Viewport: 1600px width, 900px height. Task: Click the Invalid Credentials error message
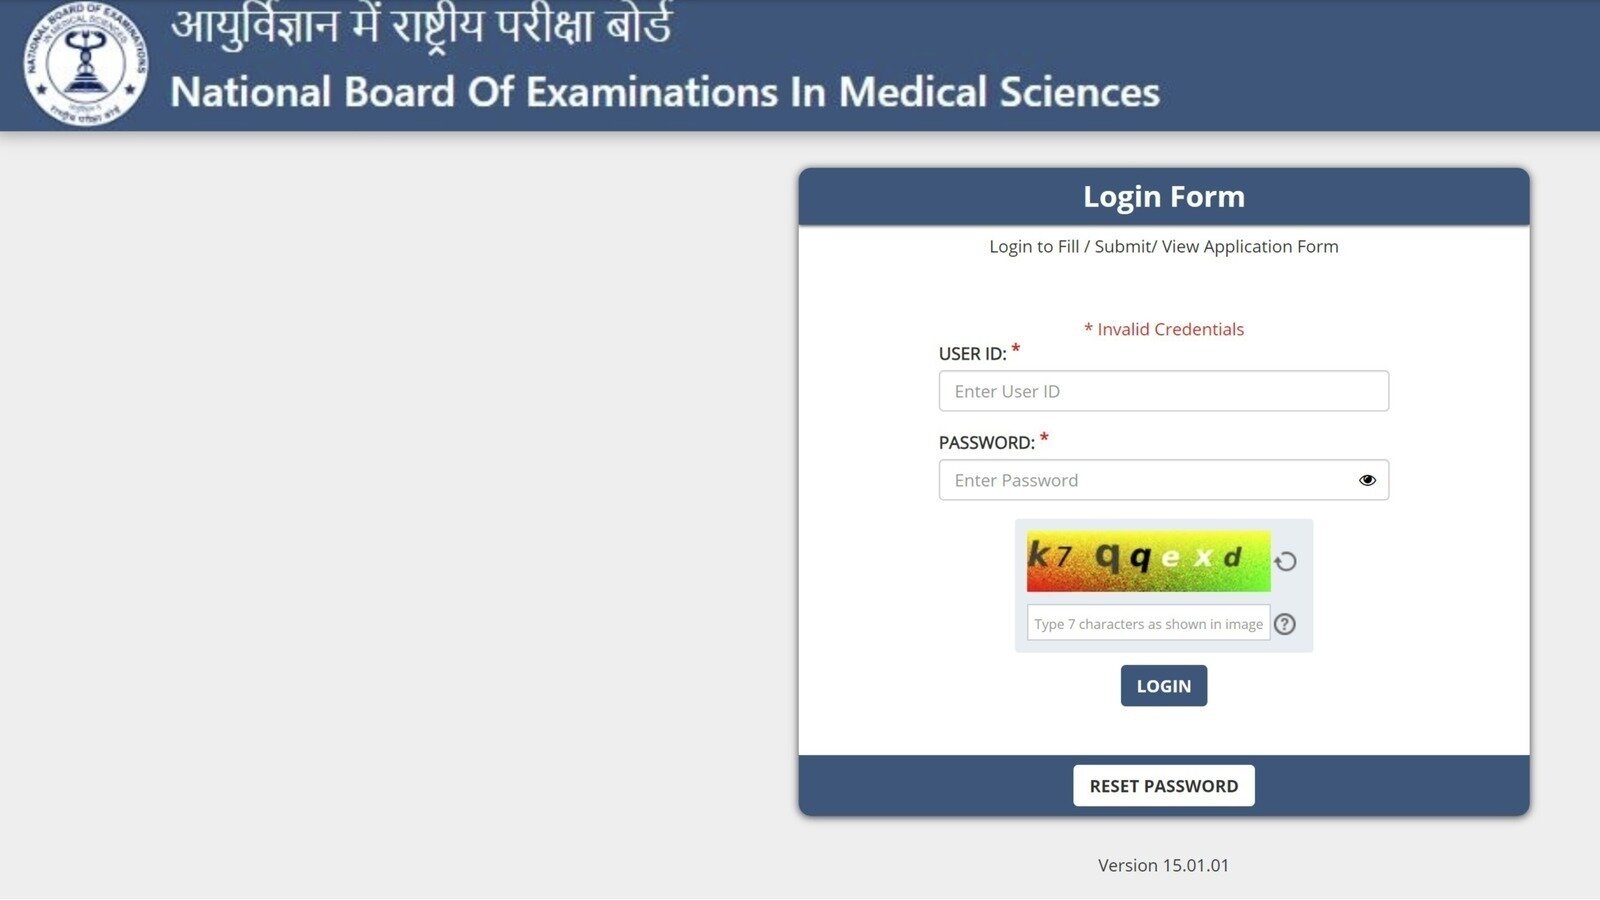point(1164,329)
